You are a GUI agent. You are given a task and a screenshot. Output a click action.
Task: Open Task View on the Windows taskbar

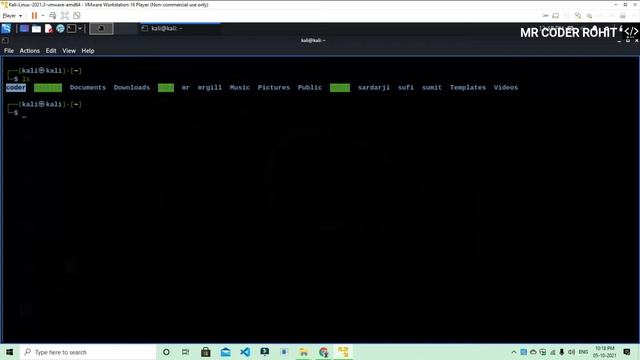pos(186,352)
